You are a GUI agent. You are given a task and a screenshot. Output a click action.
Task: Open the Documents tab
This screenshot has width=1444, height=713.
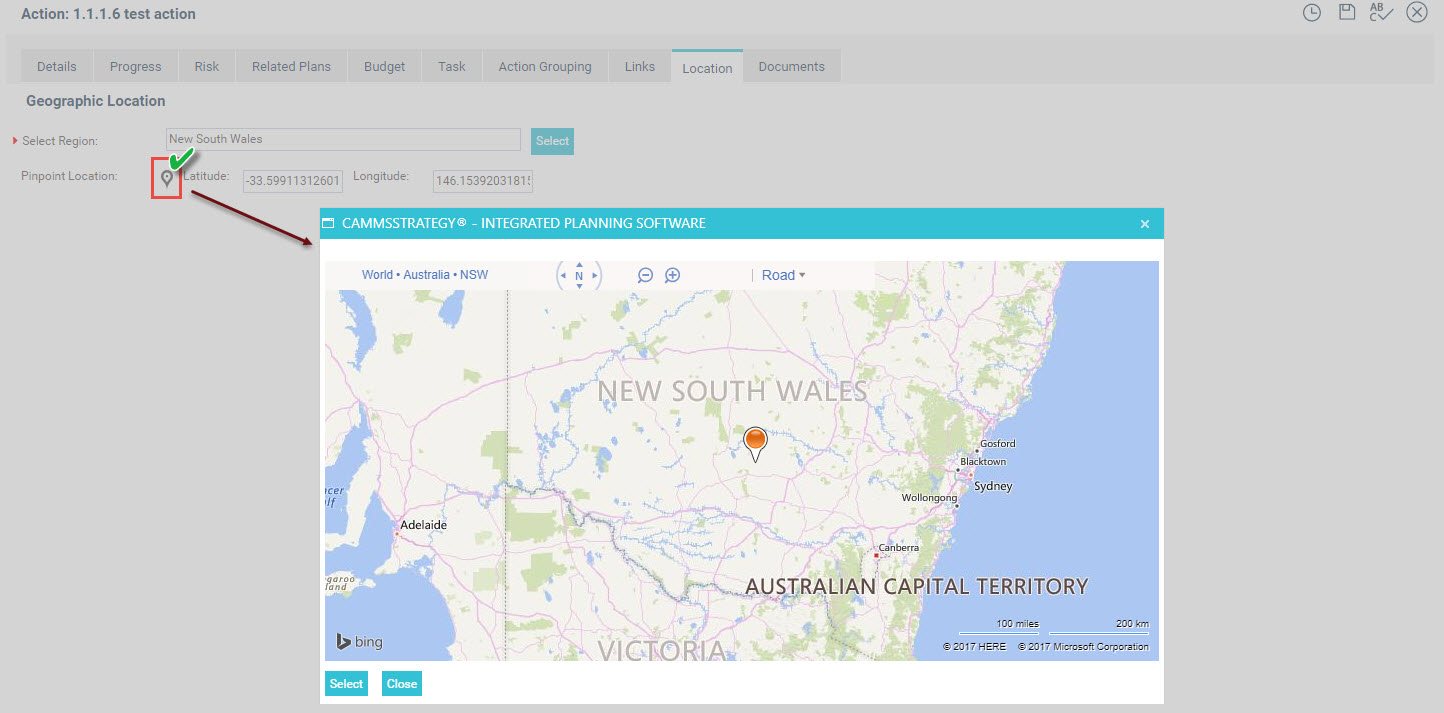[792, 66]
